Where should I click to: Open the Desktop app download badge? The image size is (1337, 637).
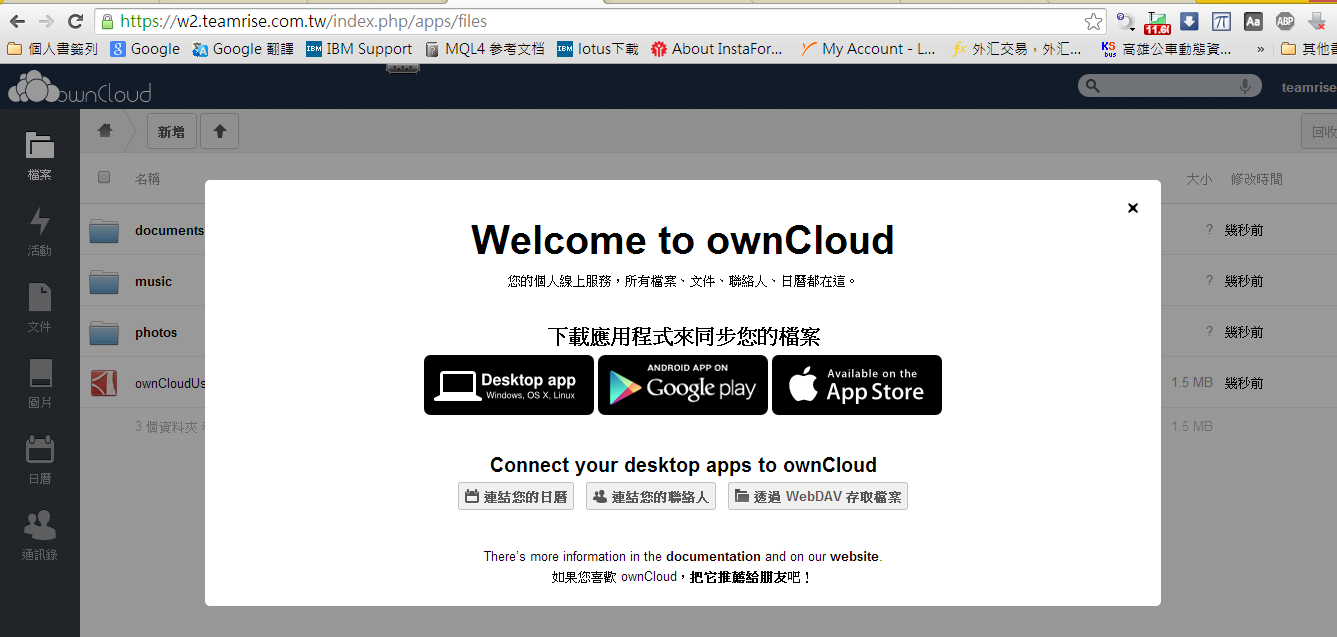[509, 385]
